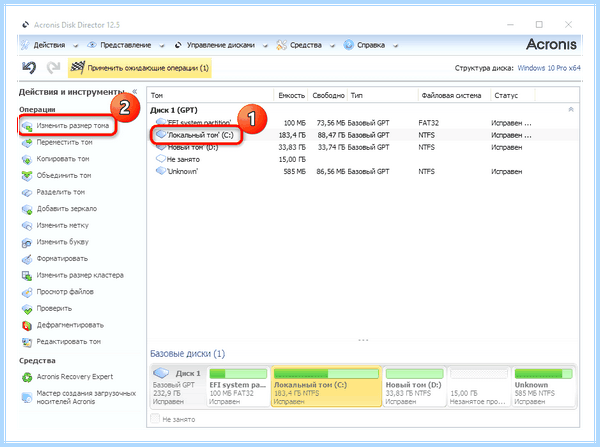Collapse the Диск 1 (GPT) group chevron
The image size is (600, 447).
point(571,110)
